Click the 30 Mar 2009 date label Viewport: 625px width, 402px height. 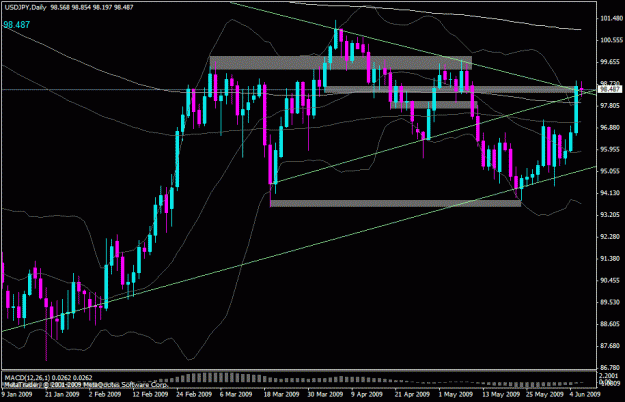pos(325,394)
